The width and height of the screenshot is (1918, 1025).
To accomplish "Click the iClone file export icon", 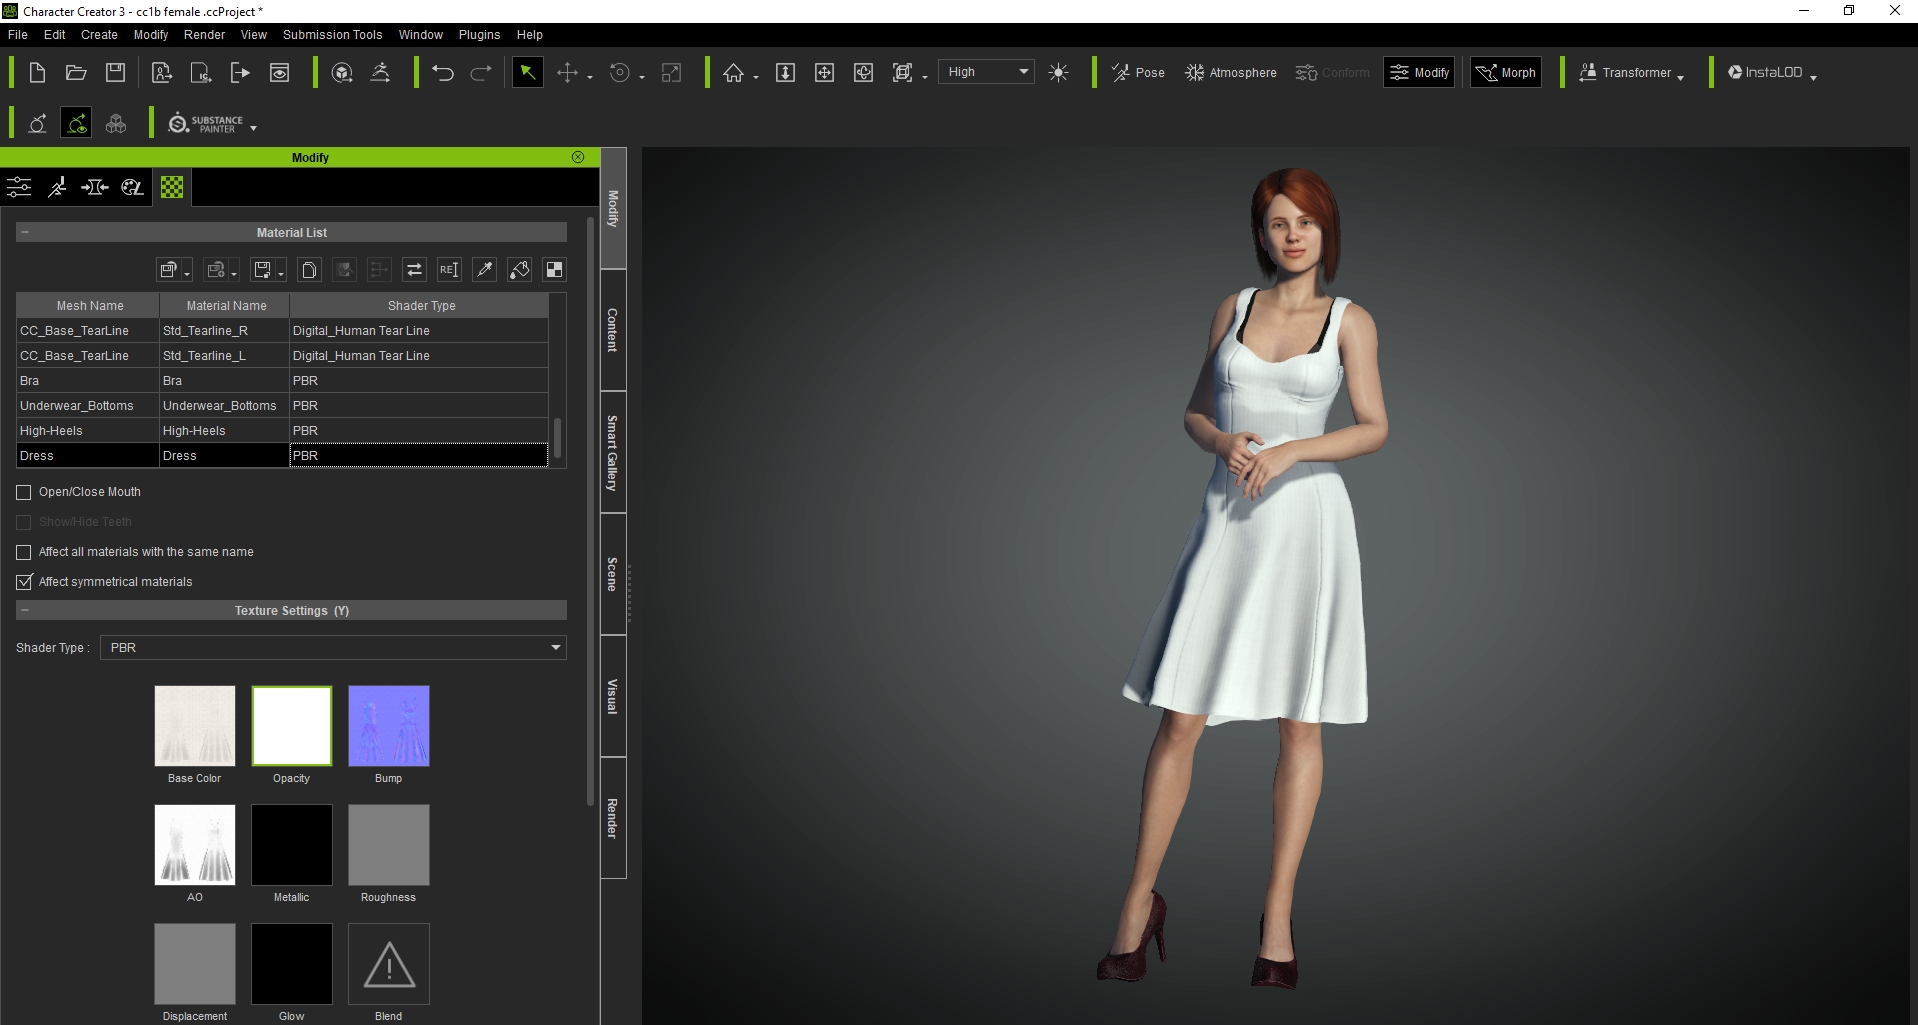I will coord(200,72).
